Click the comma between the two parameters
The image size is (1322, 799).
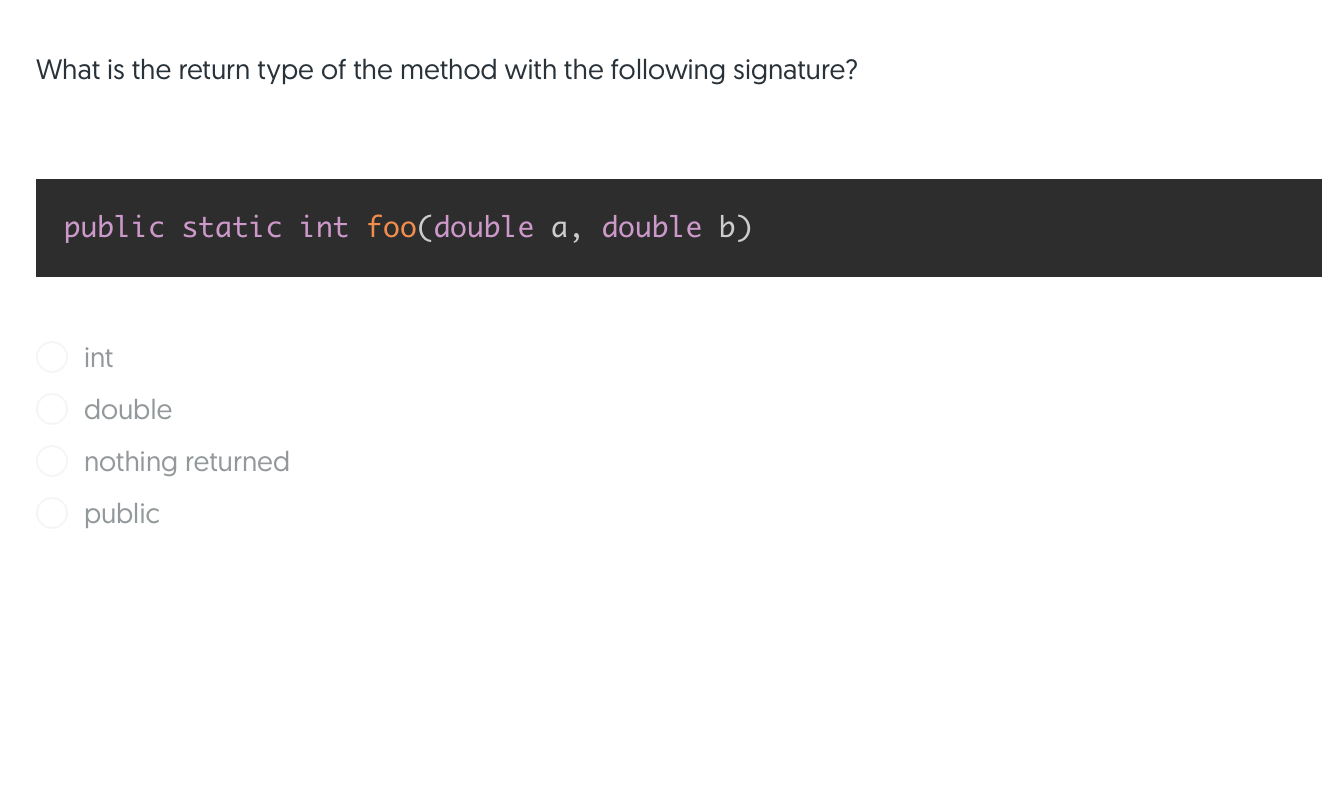pos(578,230)
